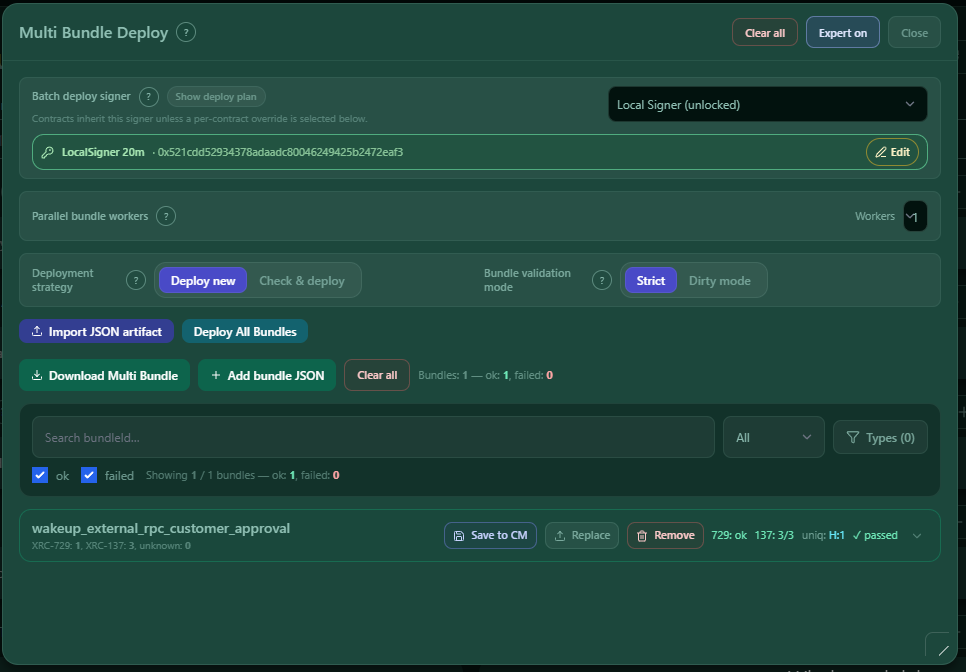This screenshot has width=966, height=672.
Task: Select Check & deploy strategy
Action: [x=302, y=280]
